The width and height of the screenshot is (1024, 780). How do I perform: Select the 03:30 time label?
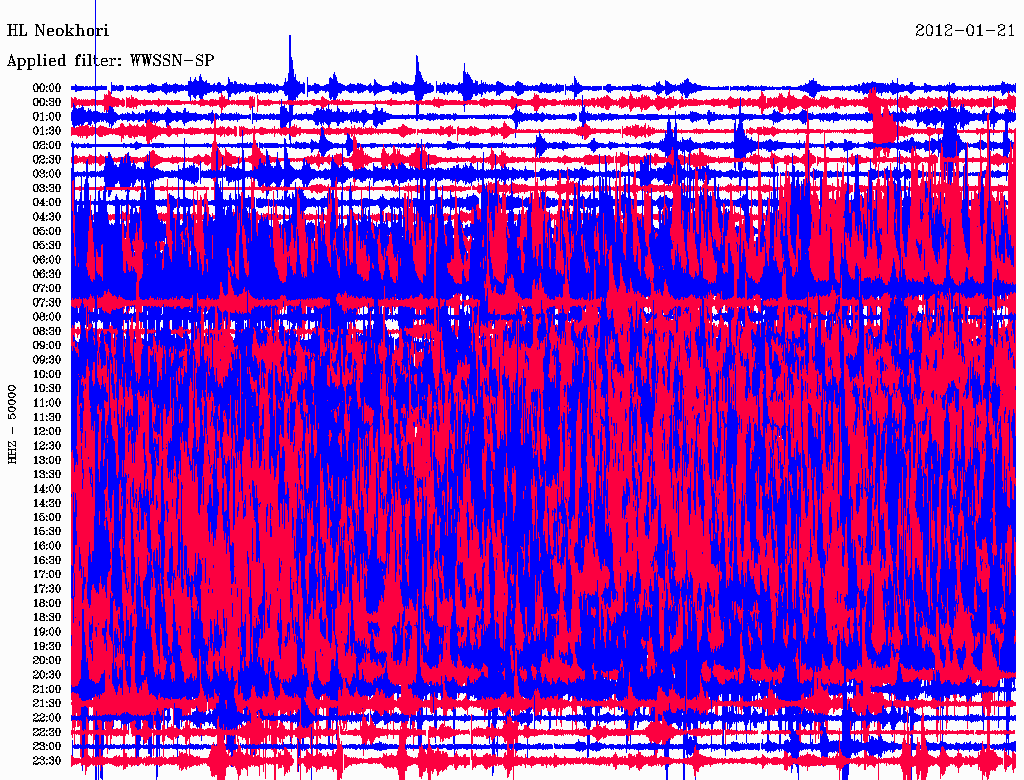coord(47,188)
